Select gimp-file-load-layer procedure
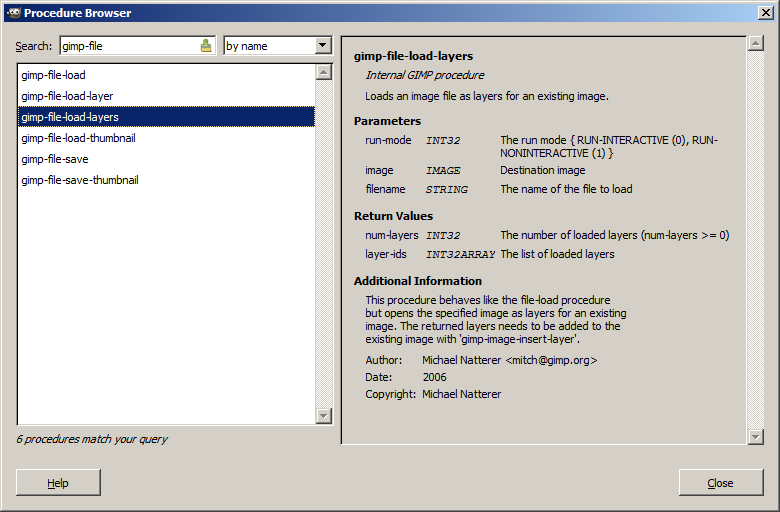 point(166,96)
